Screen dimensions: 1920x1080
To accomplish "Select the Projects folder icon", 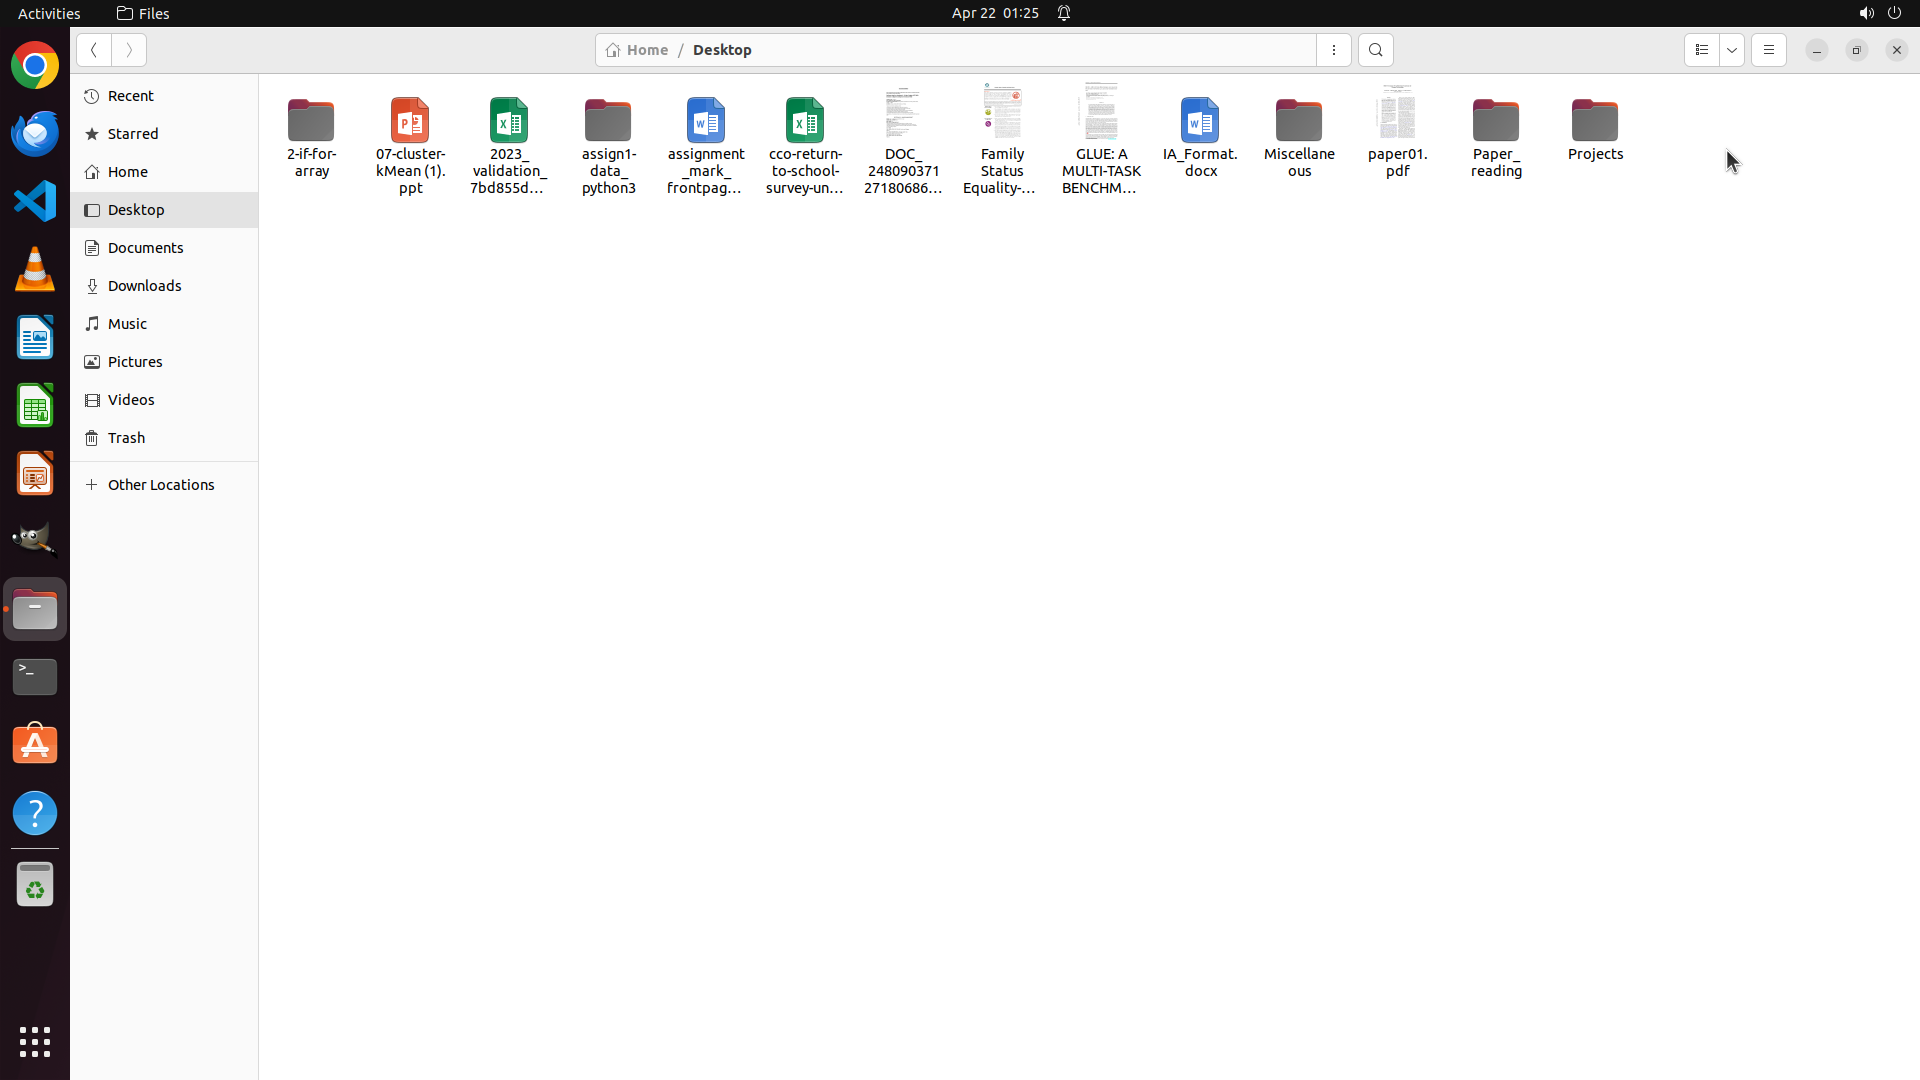I will coord(1594,122).
